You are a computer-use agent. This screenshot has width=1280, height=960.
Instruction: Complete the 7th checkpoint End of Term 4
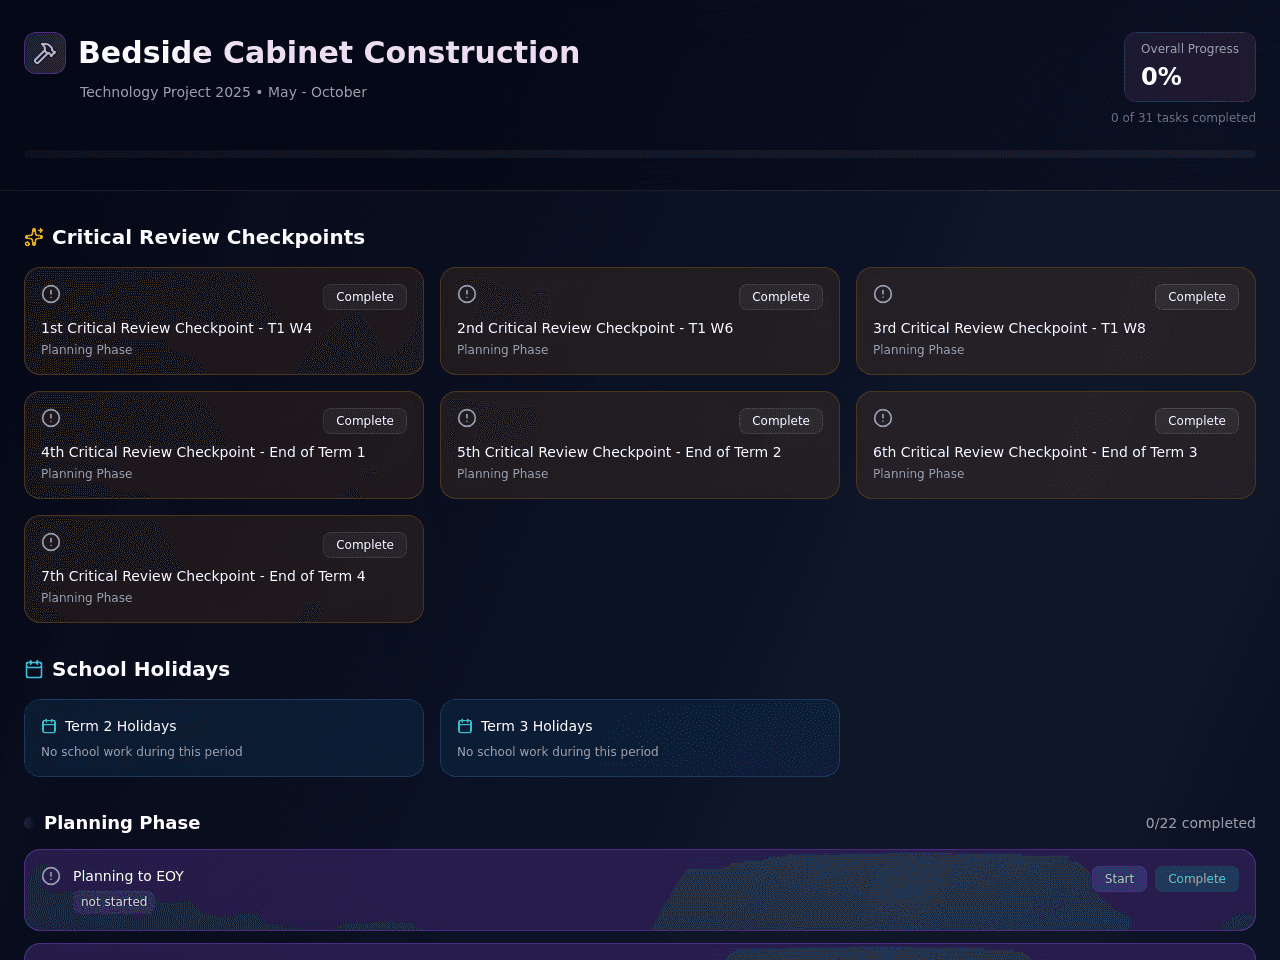pos(365,545)
